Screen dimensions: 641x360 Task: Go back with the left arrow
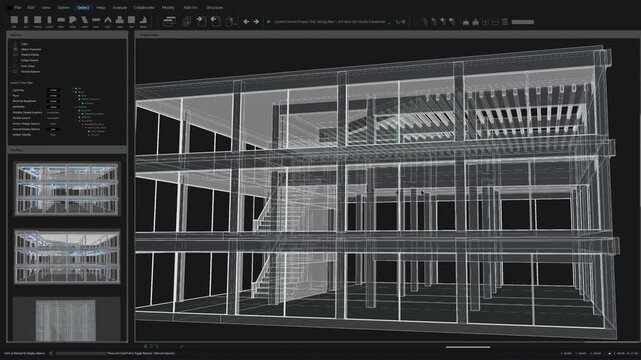[x=246, y=22]
